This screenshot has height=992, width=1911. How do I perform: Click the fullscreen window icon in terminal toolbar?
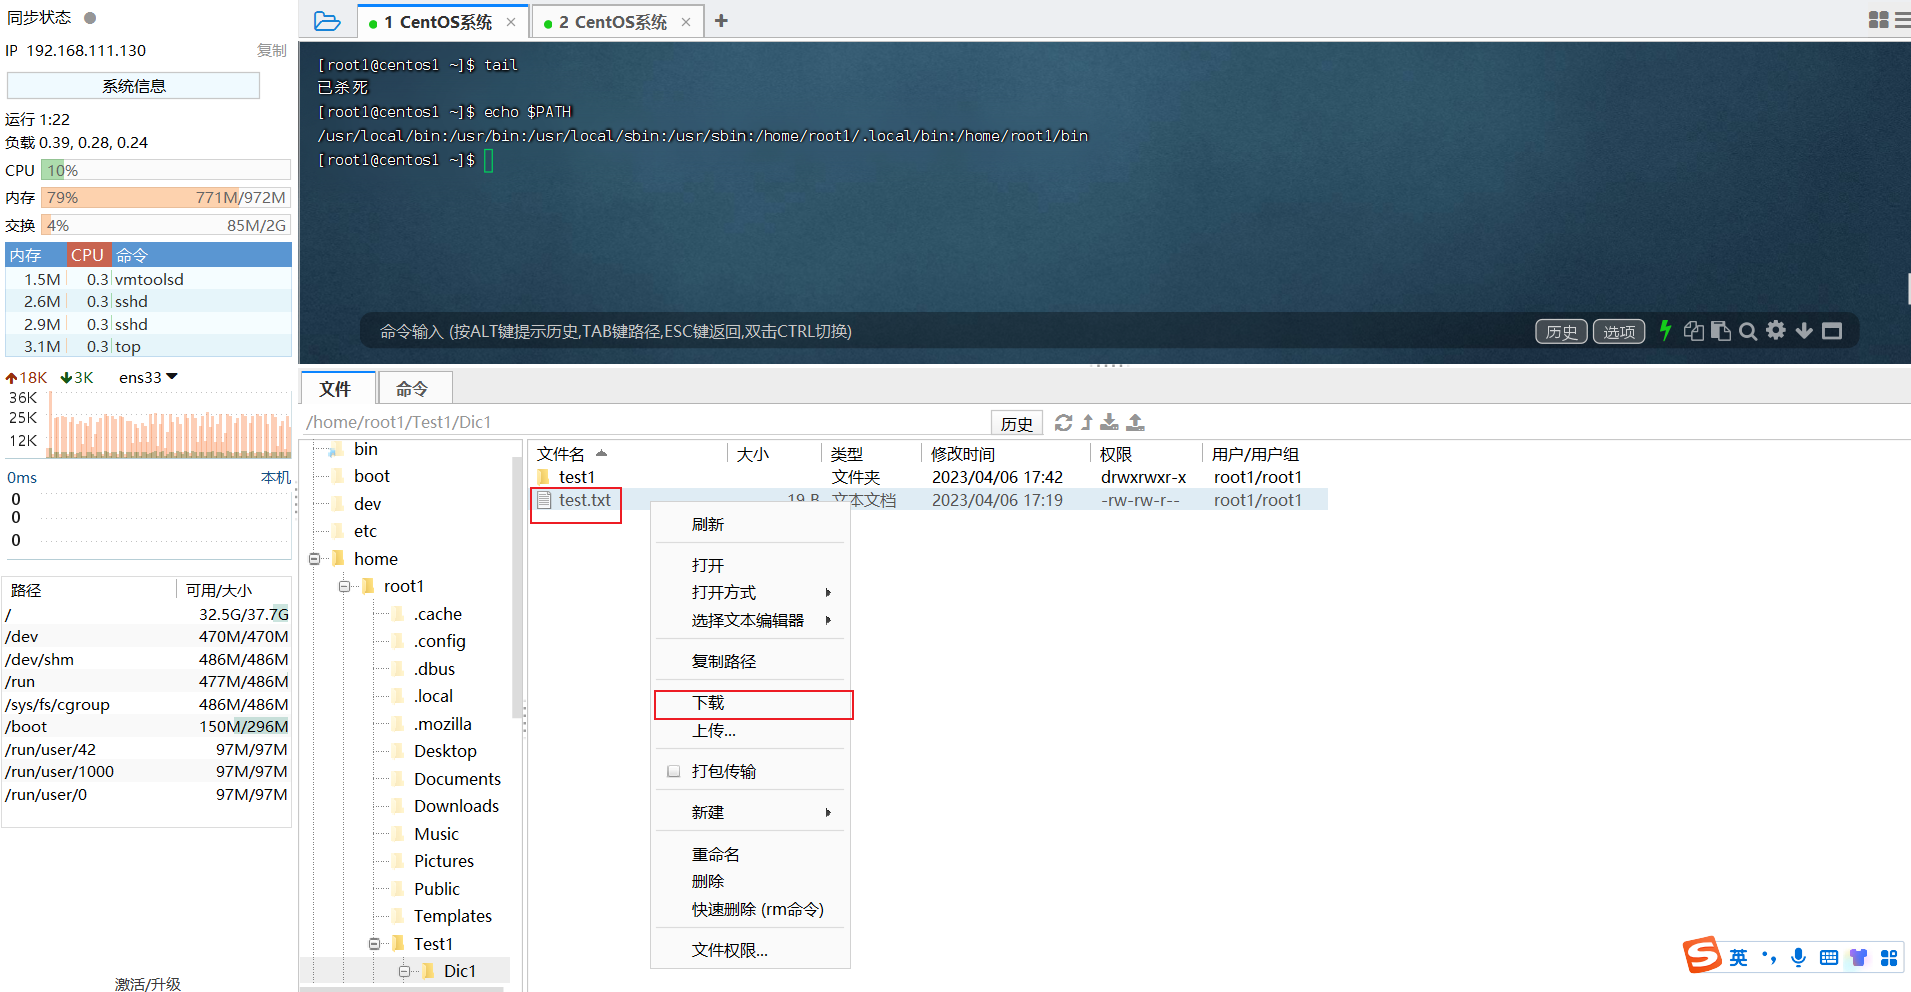tap(1832, 331)
